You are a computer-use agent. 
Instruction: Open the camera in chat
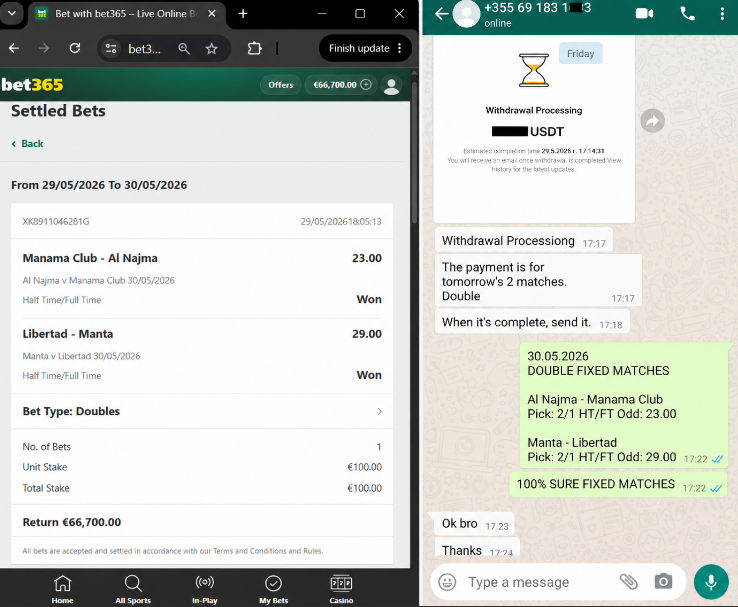click(663, 582)
